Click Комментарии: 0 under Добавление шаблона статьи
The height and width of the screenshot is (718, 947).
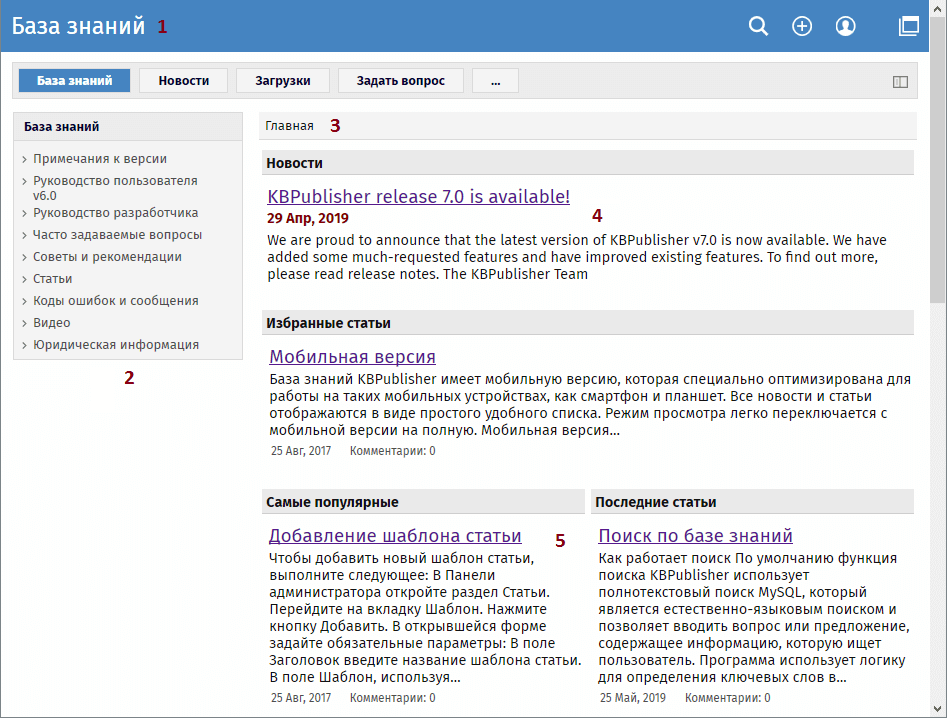(393, 697)
